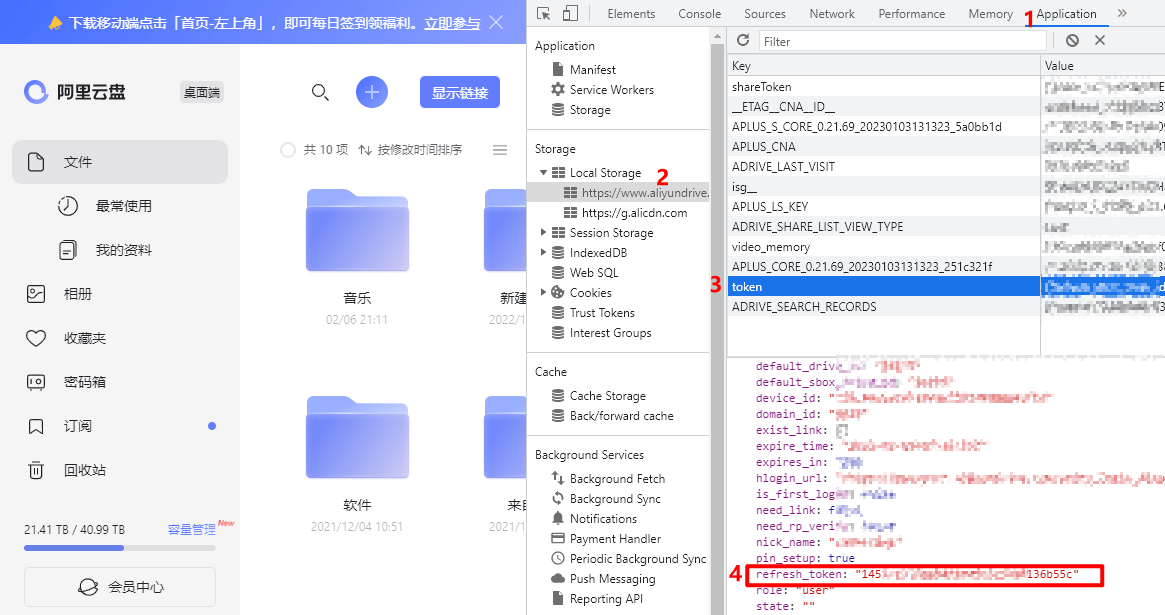Click the clear all storage icon

[1072, 40]
